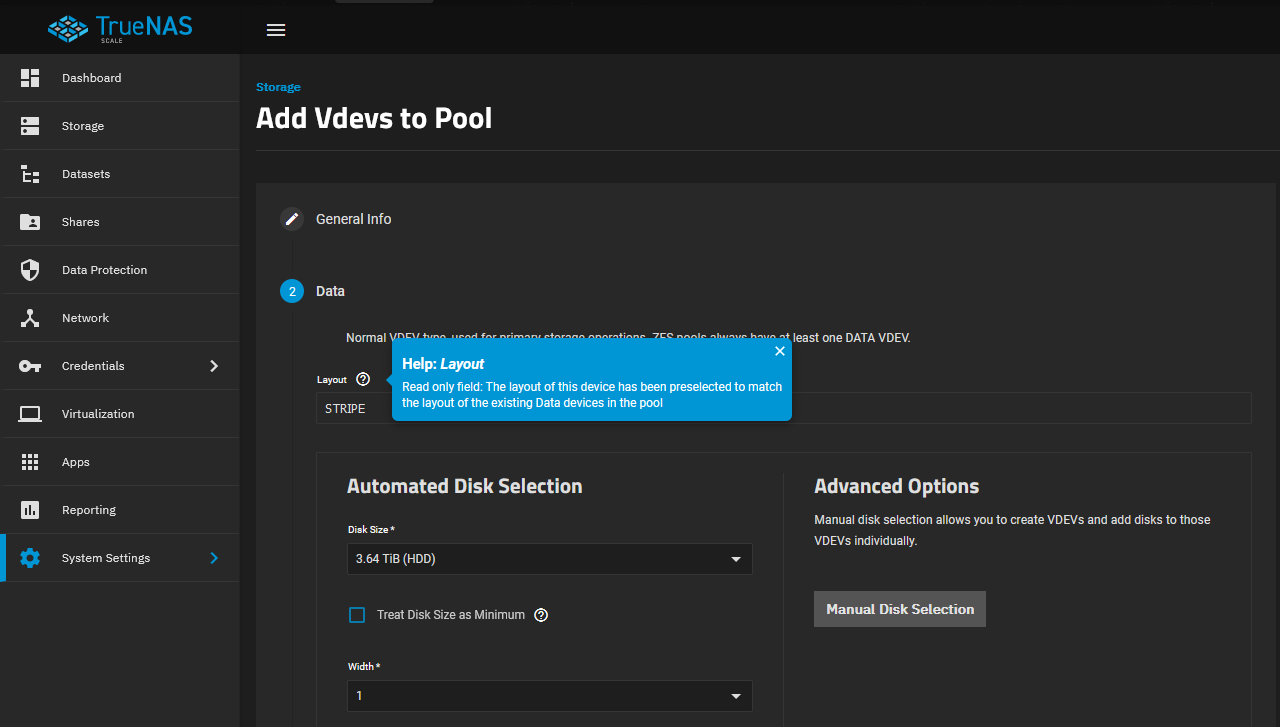Click the TrueNAS SCALE logo

(120, 28)
